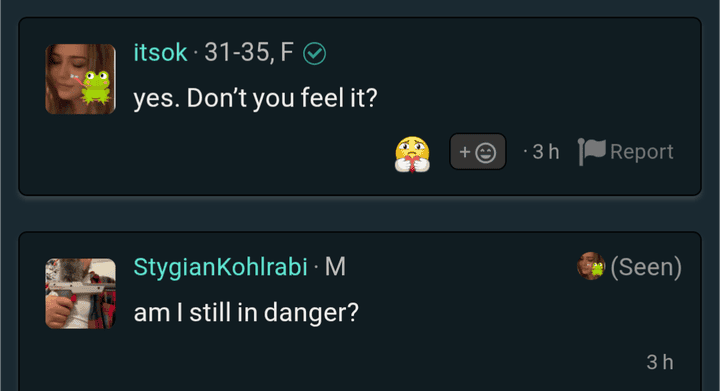Click the plus sign in the reaction button
Image resolution: width=720 pixels, height=391 pixels.
coord(465,152)
